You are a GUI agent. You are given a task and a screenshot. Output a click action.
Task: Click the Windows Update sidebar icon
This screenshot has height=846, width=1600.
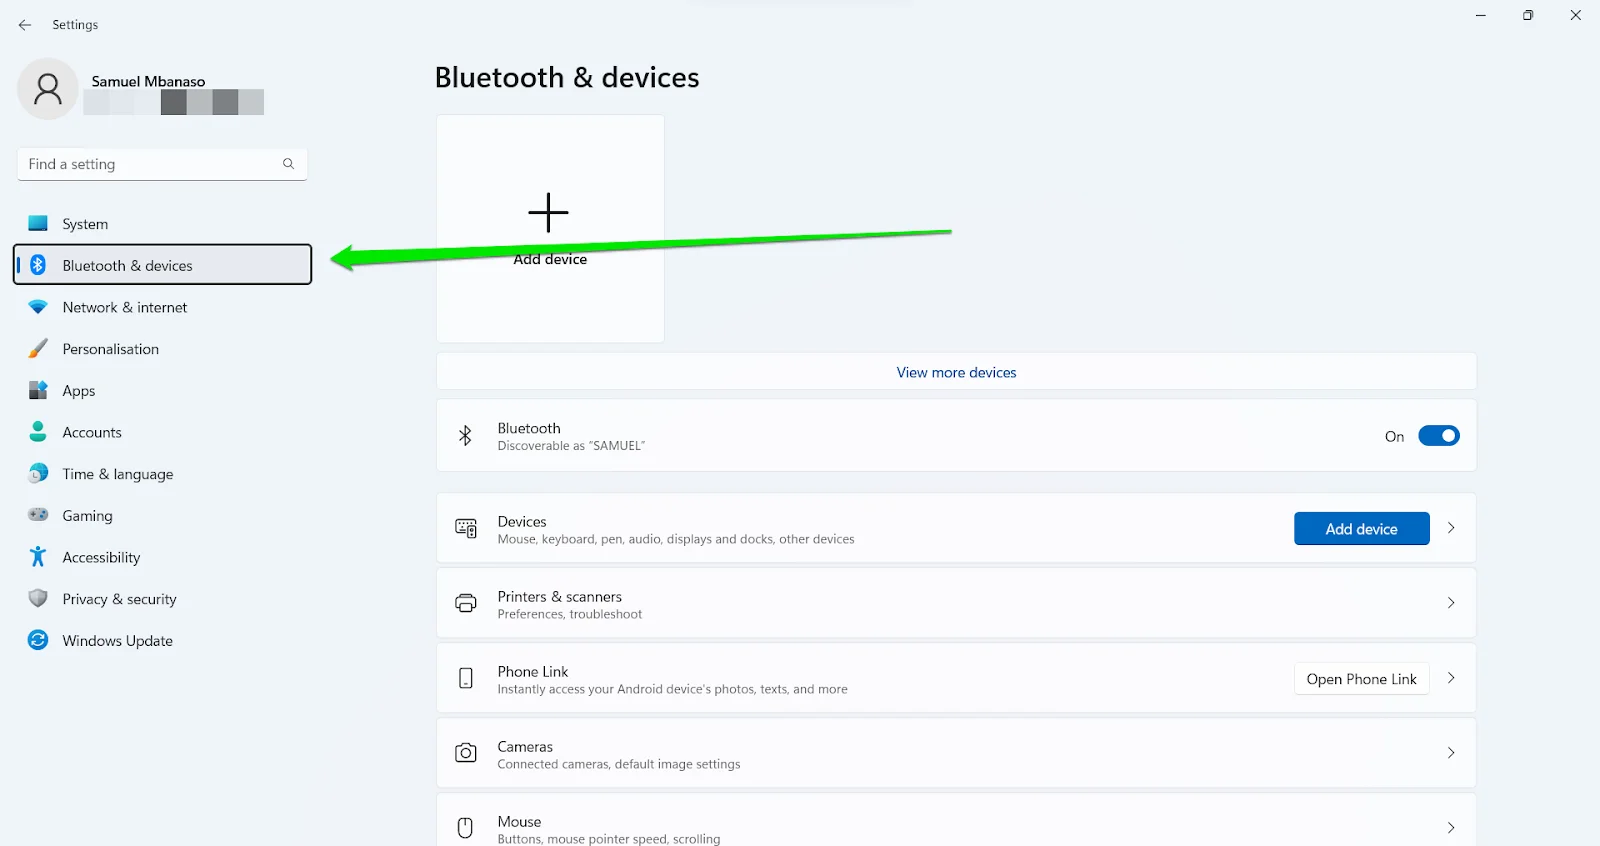38,640
